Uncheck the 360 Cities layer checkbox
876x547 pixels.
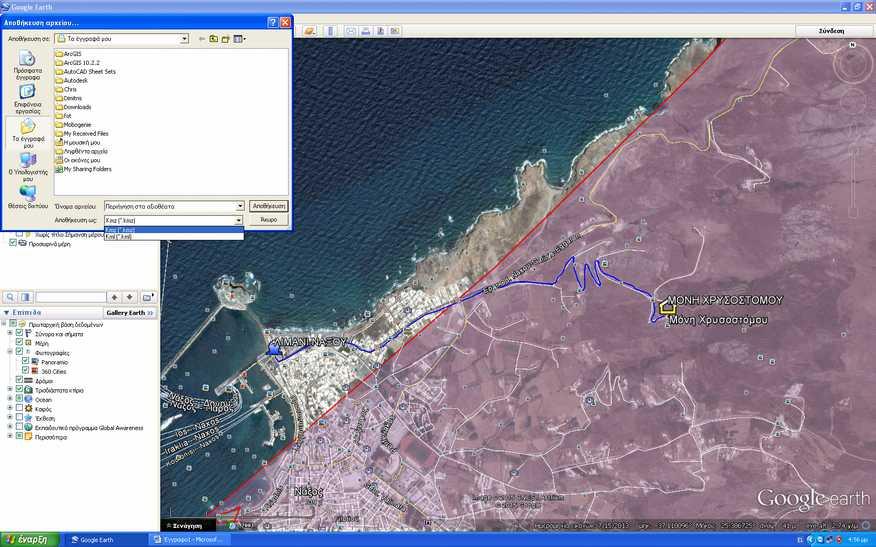[25, 370]
